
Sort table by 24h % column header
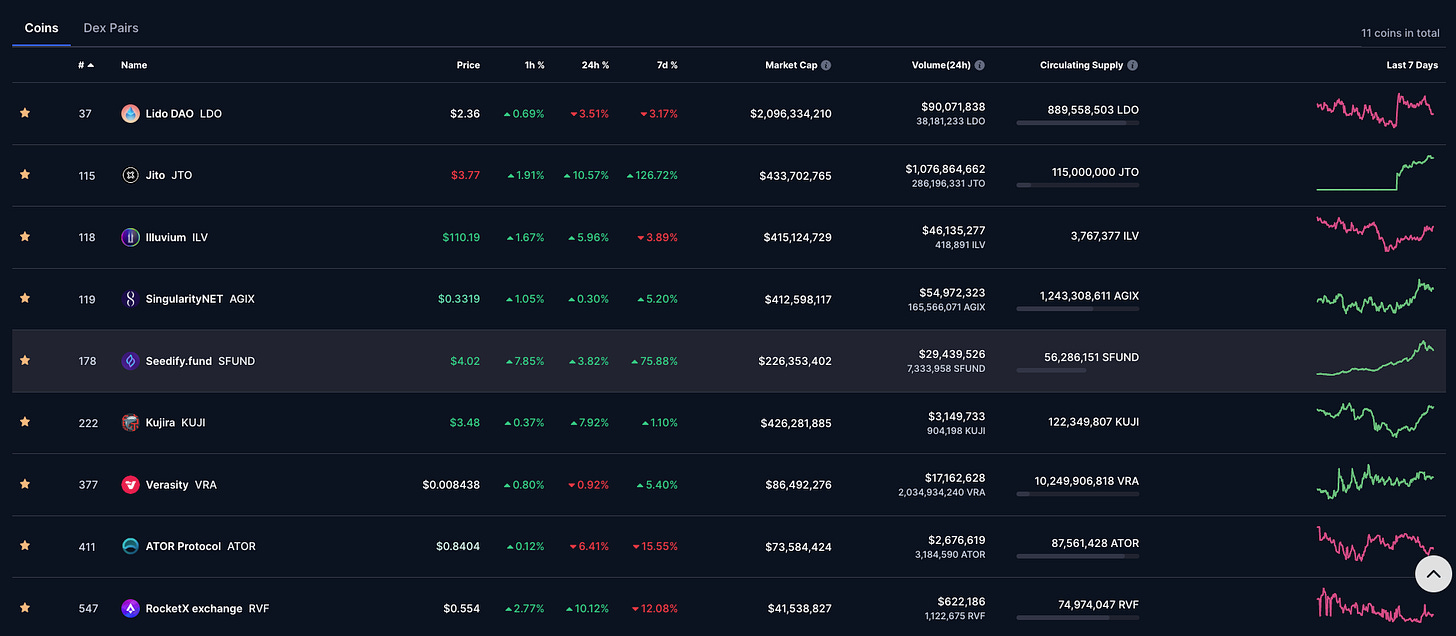pos(594,65)
